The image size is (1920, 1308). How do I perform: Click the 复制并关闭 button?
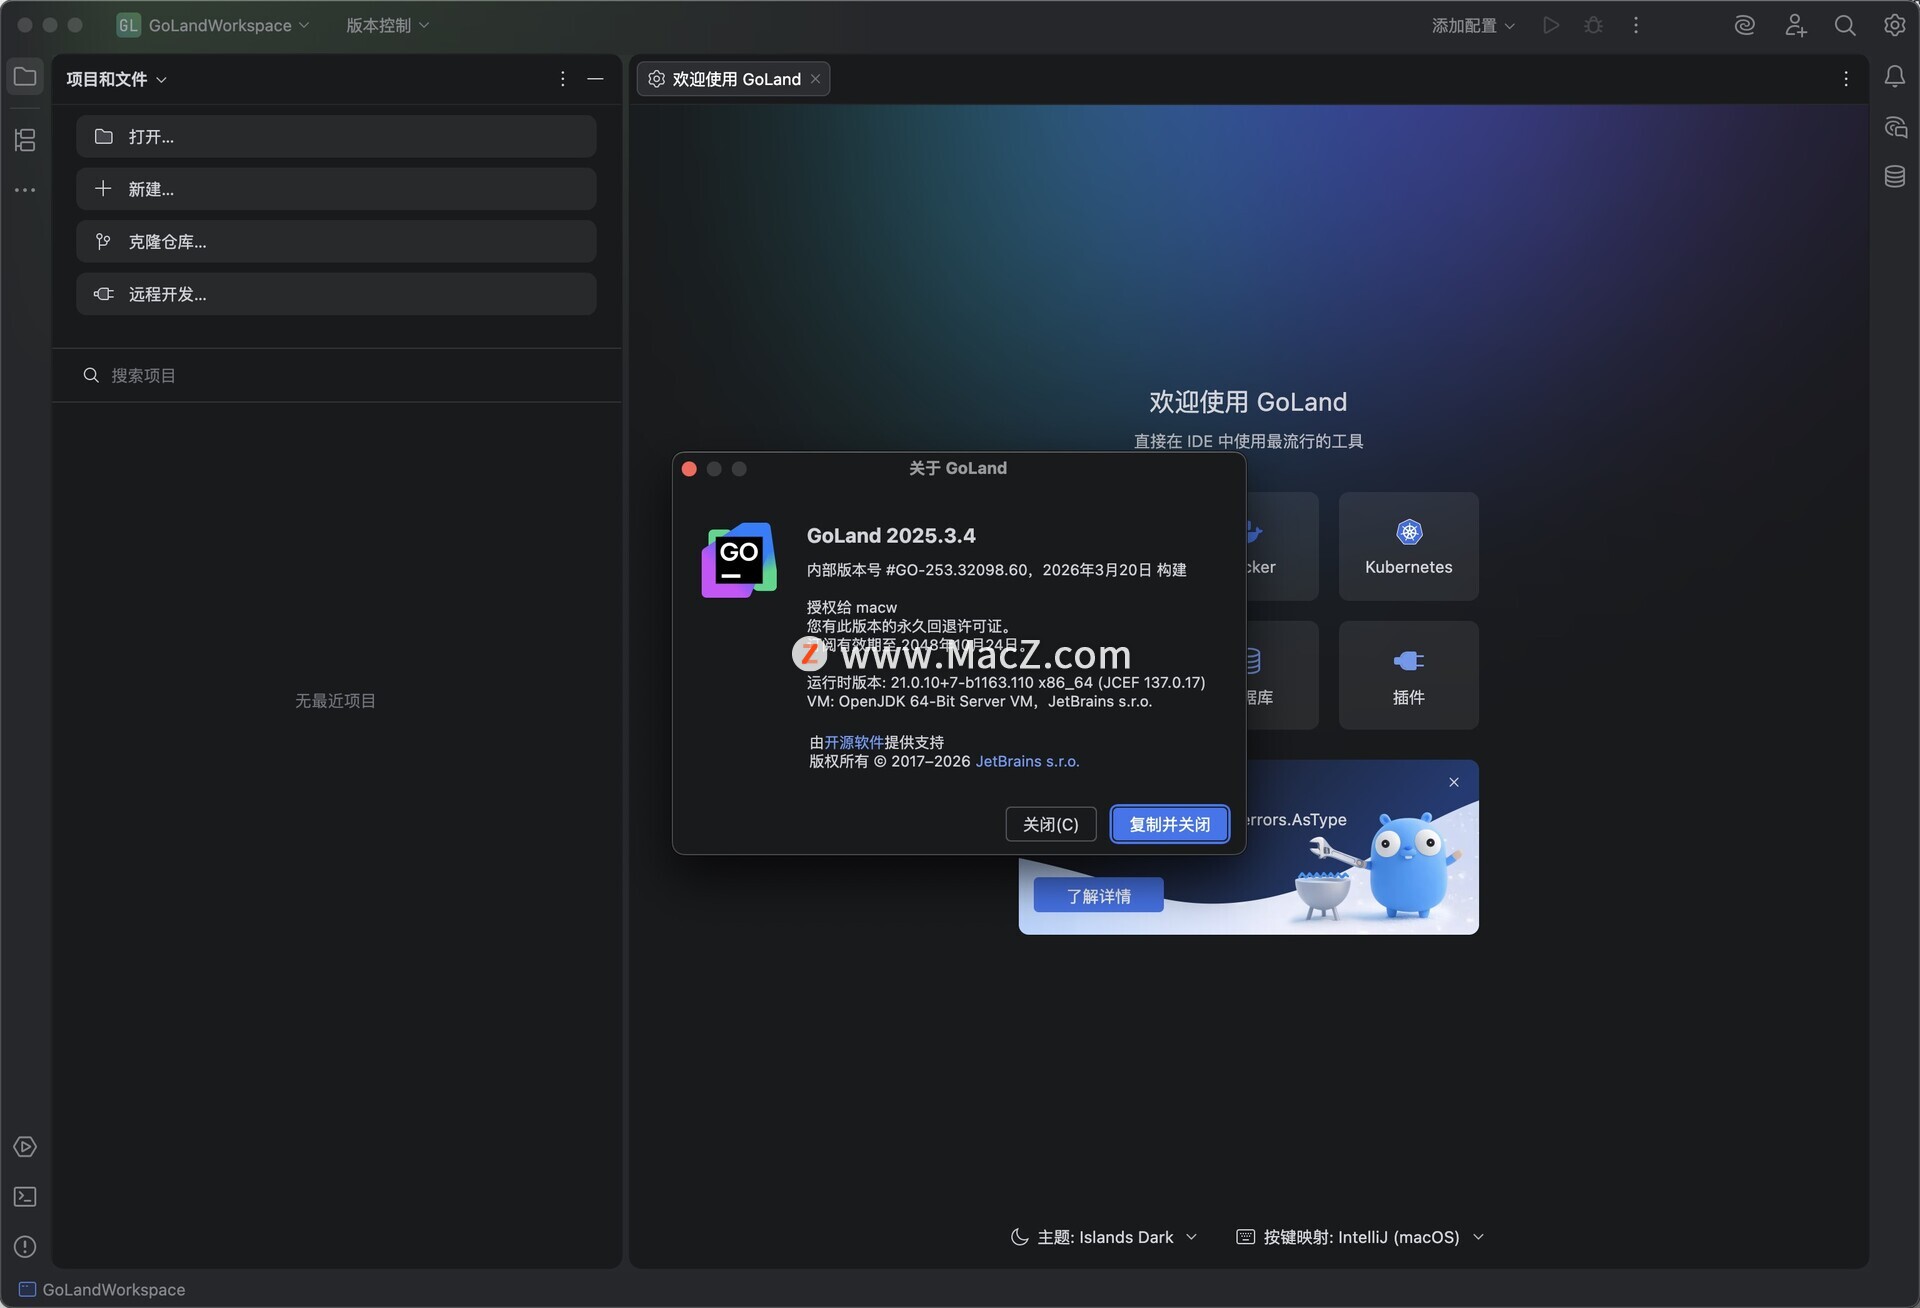pos(1169,824)
